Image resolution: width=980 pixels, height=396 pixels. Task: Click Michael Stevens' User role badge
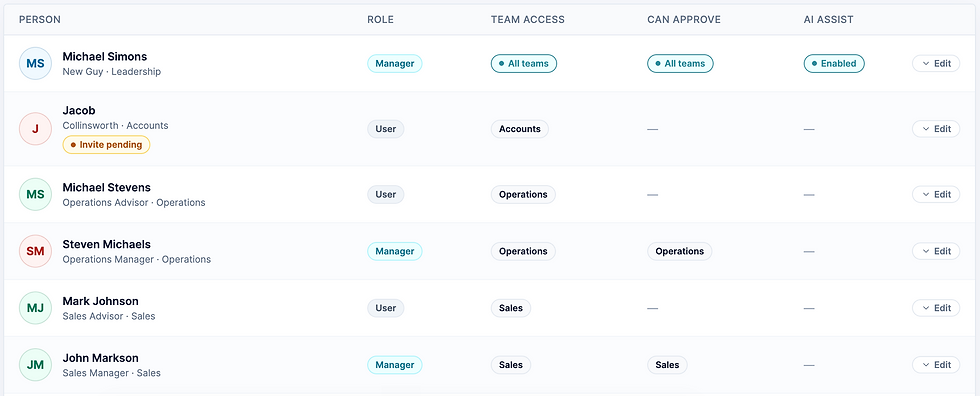tap(386, 195)
